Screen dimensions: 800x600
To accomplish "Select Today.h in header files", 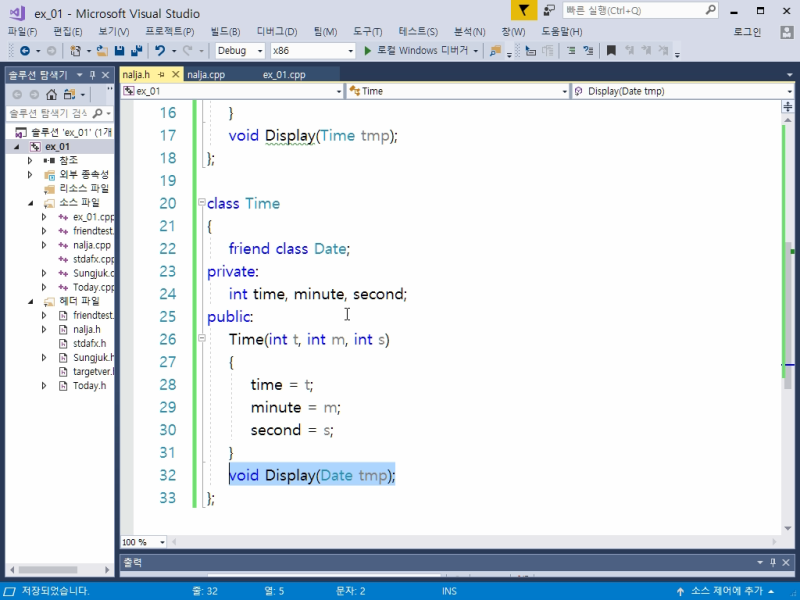I will click(x=89, y=386).
